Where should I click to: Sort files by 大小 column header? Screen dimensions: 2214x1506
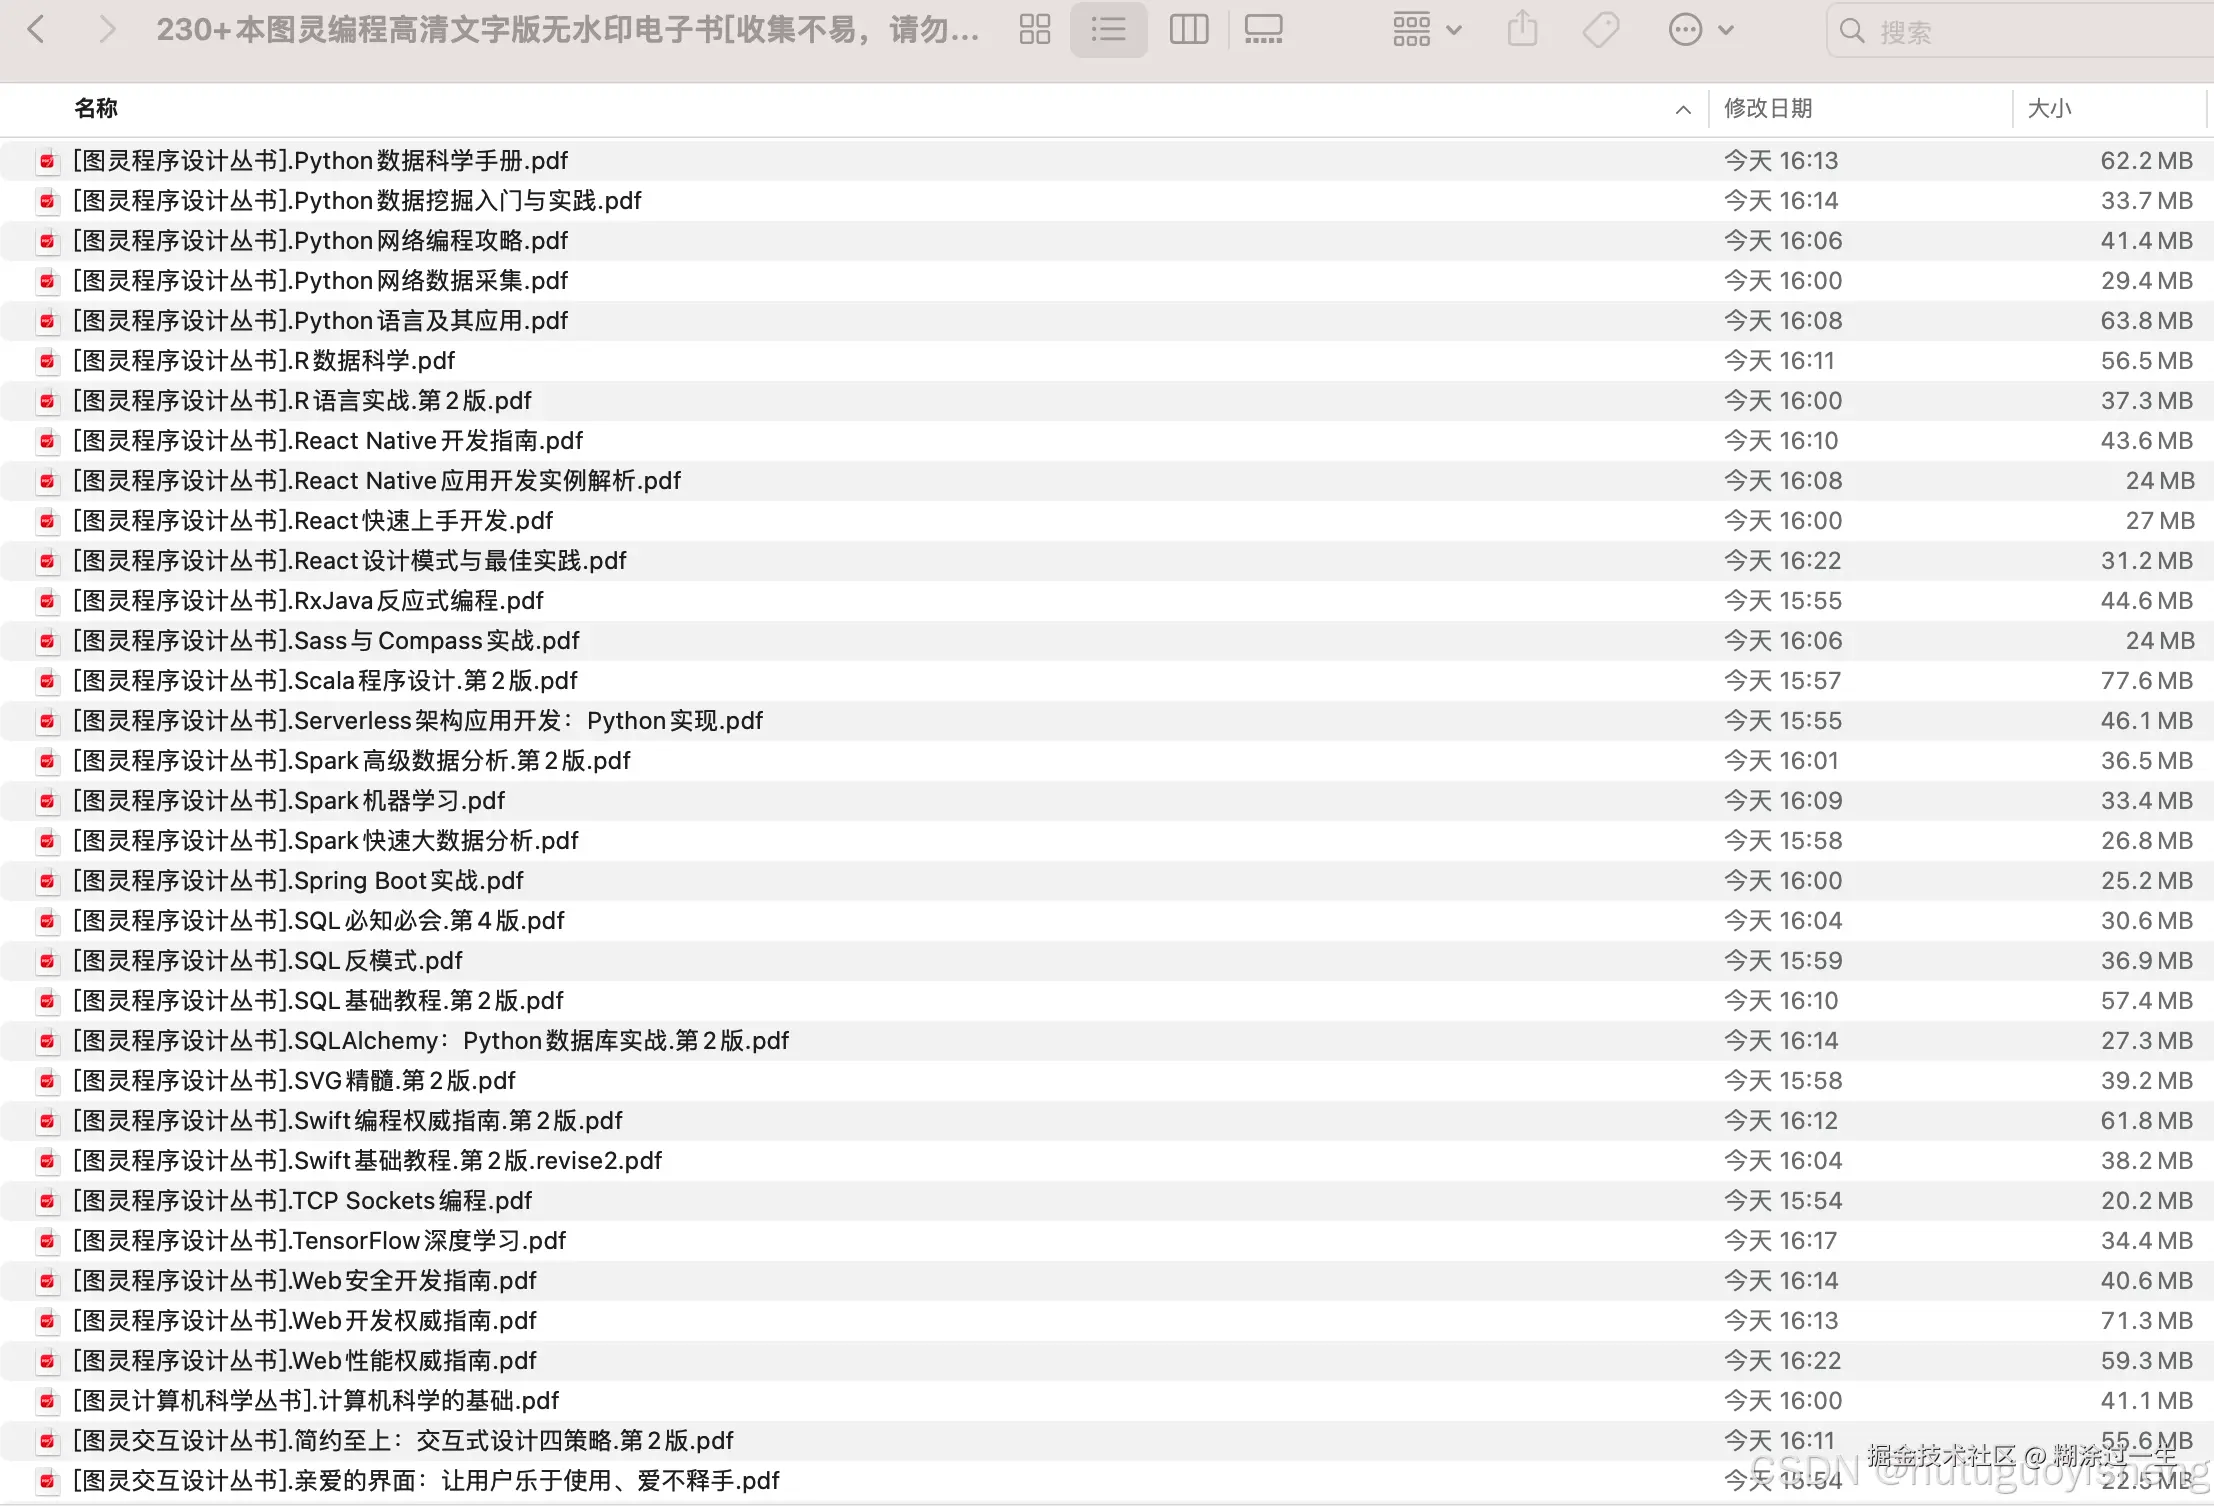[2049, 108]
